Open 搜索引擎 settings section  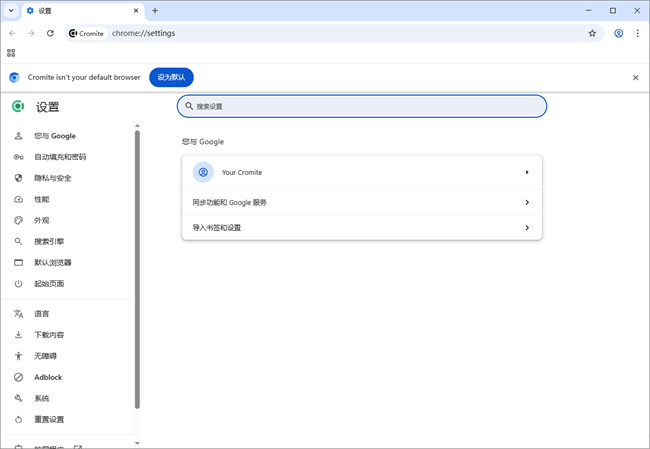49,242
